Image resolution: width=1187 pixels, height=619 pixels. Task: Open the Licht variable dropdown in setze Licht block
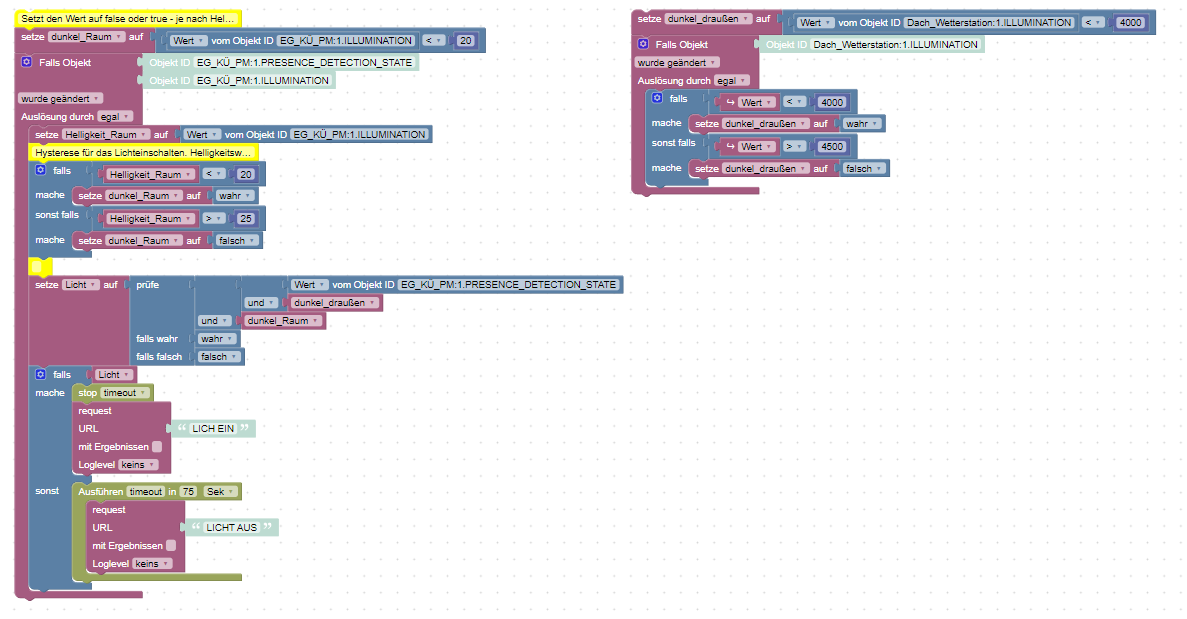pyautogui.click(x=80, y=285)
